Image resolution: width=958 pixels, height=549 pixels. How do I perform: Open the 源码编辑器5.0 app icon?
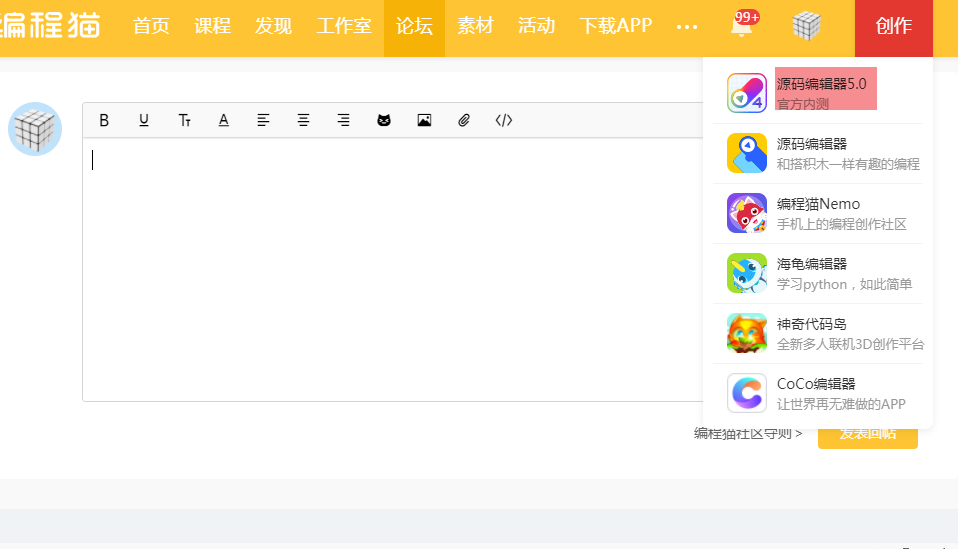tap(747, 93)
